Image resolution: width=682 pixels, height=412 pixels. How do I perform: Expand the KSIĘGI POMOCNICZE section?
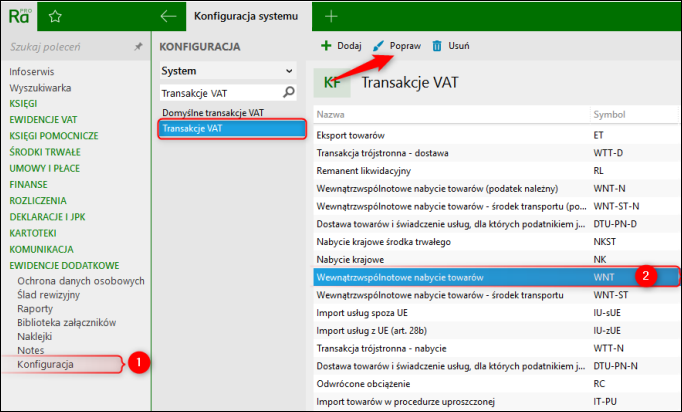point(54,136)
